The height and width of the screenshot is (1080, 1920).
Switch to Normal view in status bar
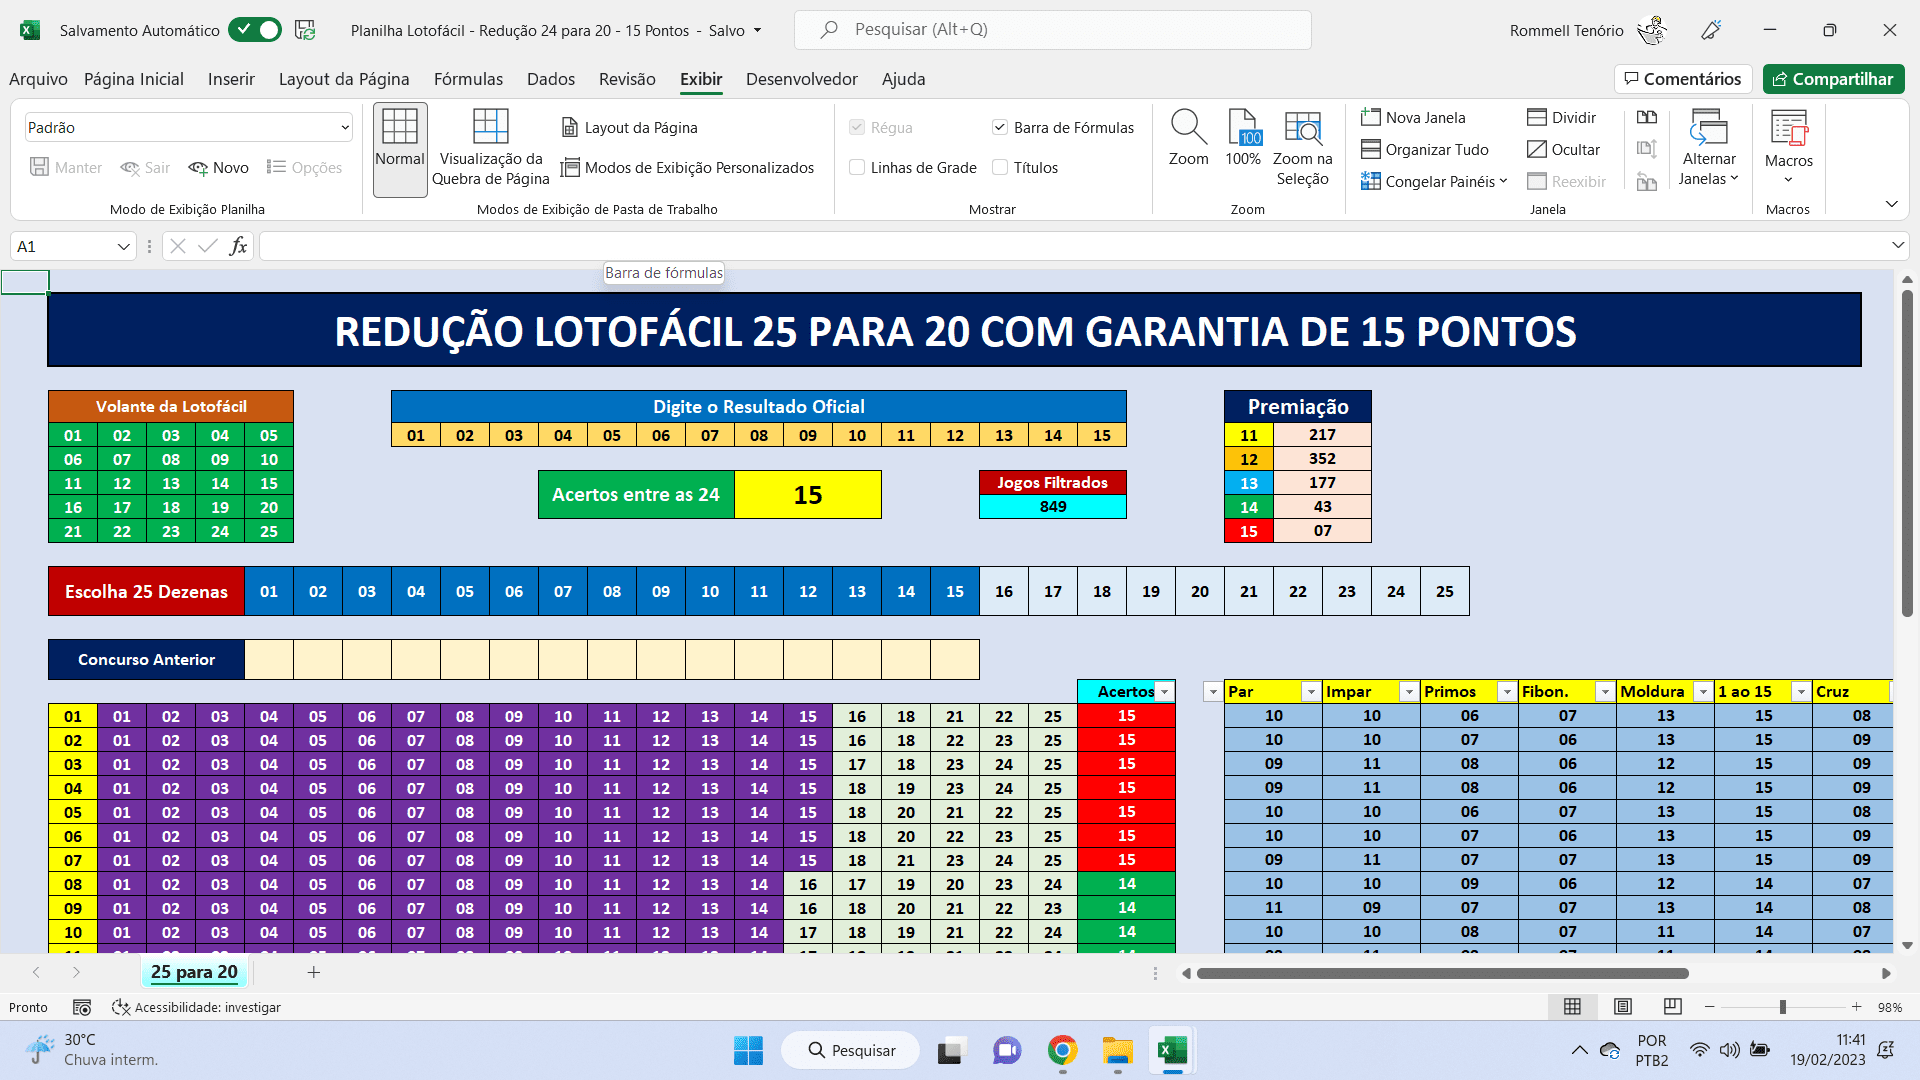coord(1572,1007)
